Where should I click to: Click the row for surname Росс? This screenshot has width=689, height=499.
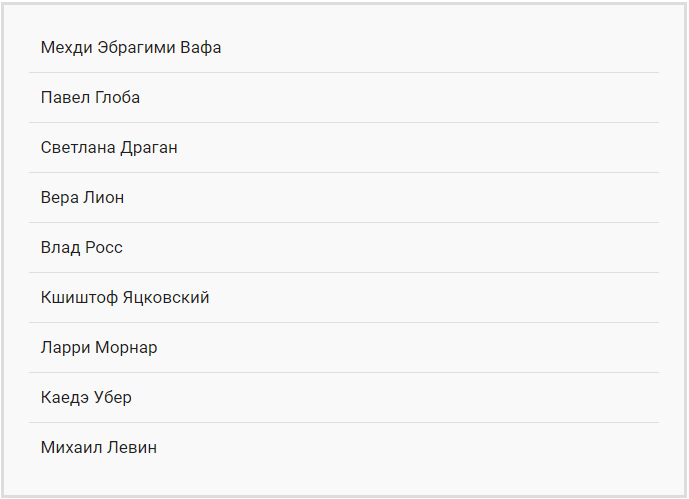[82, 248]
